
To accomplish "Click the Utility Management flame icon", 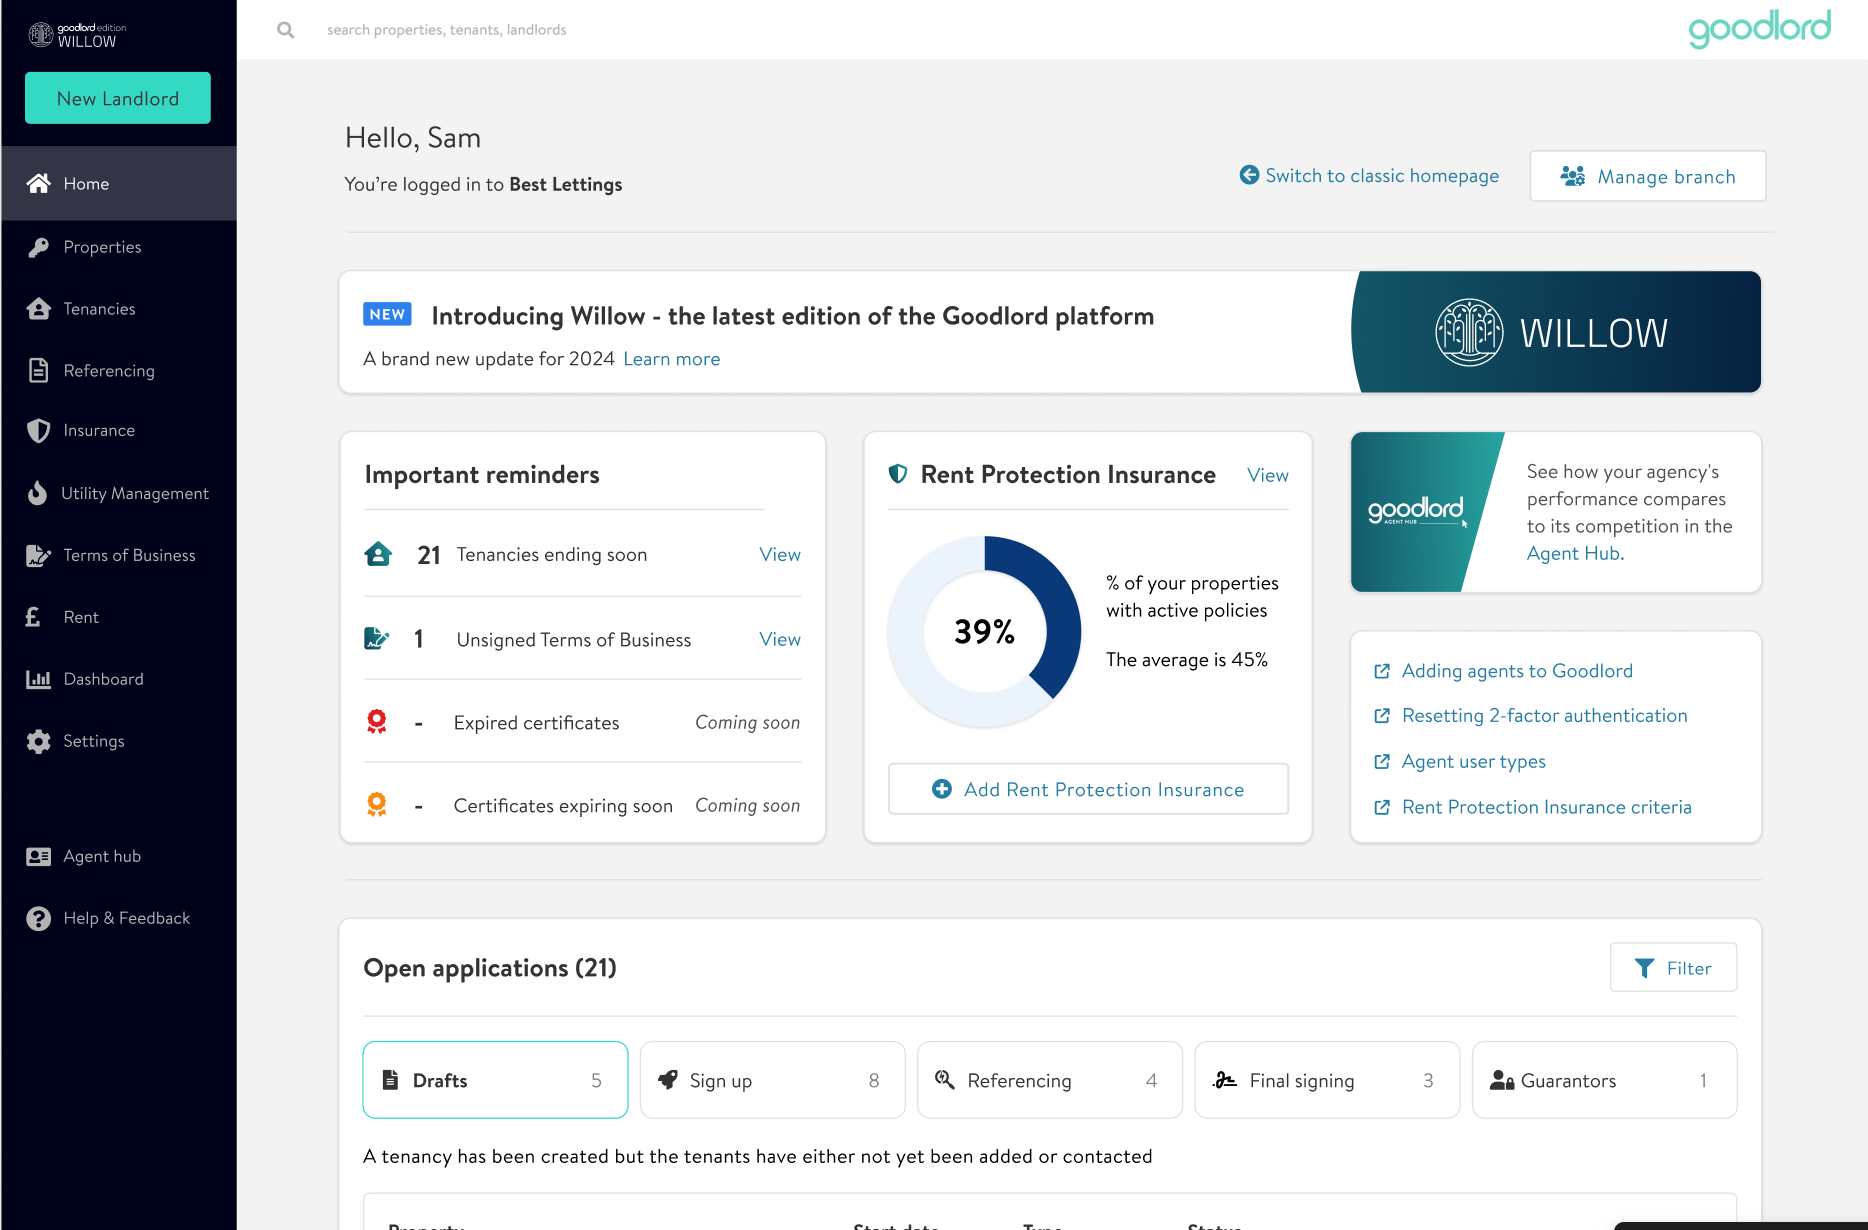I will click(x=38, y=493).
